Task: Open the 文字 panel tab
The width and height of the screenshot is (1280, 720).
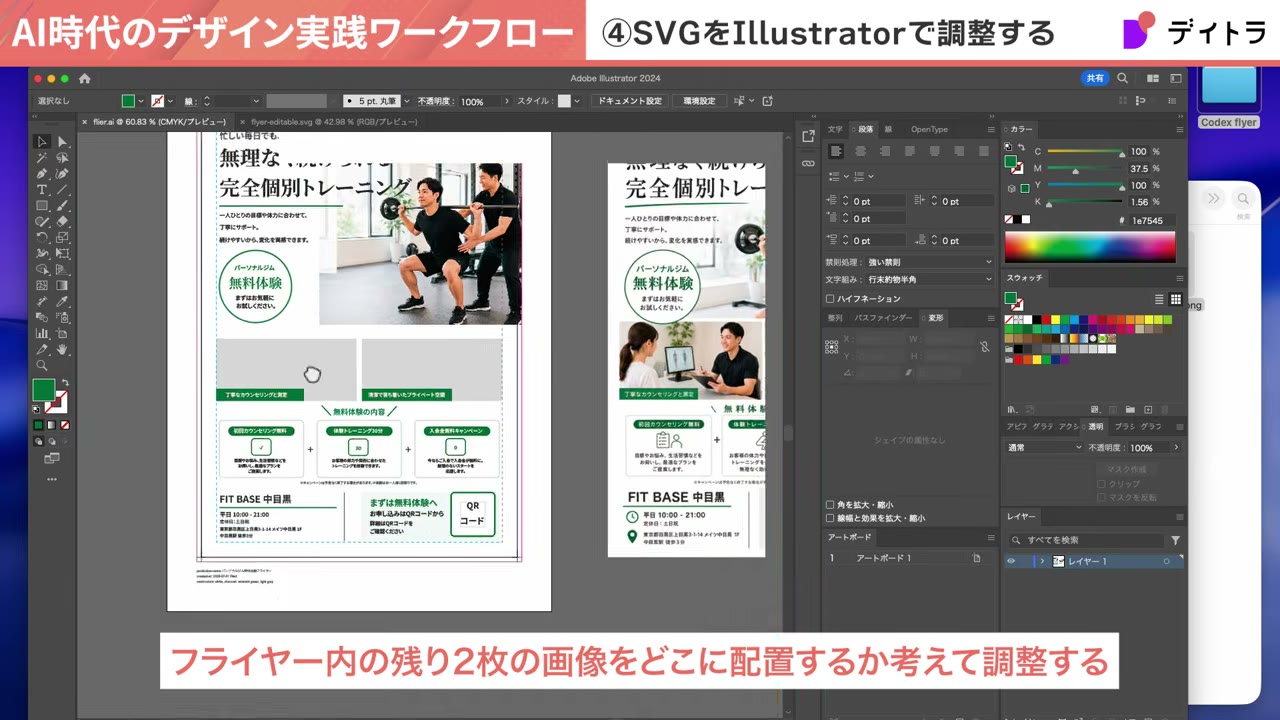Action: (x=835, y=129)
